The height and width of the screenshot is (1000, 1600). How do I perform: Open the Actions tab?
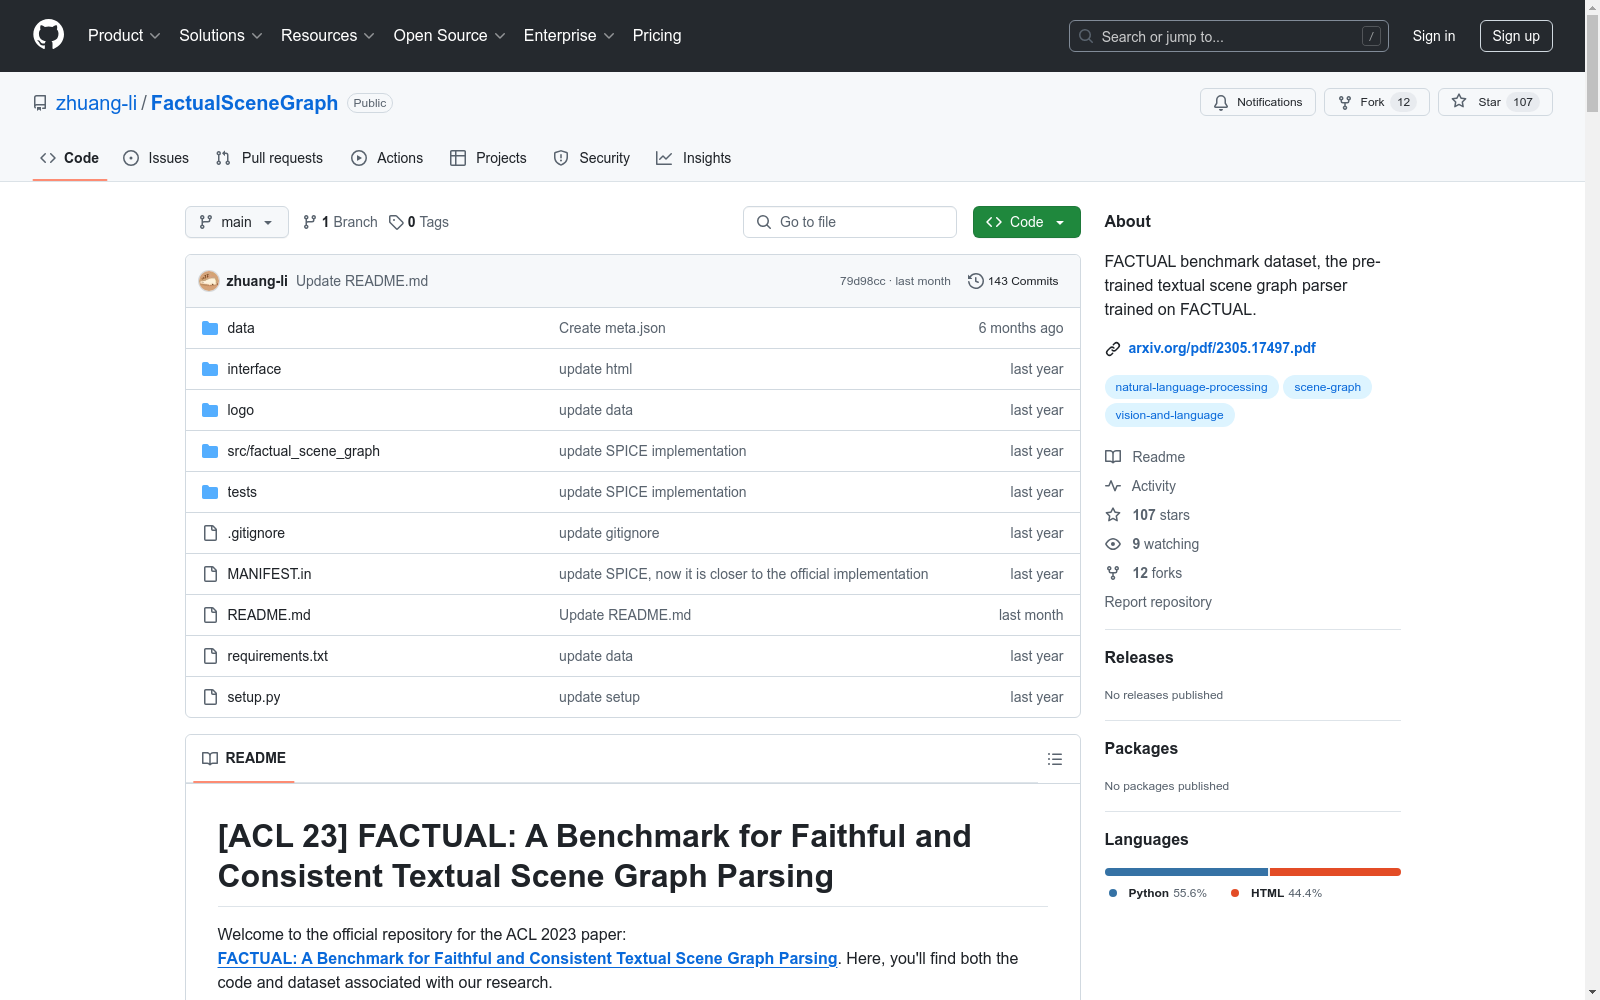coord(387,158)
